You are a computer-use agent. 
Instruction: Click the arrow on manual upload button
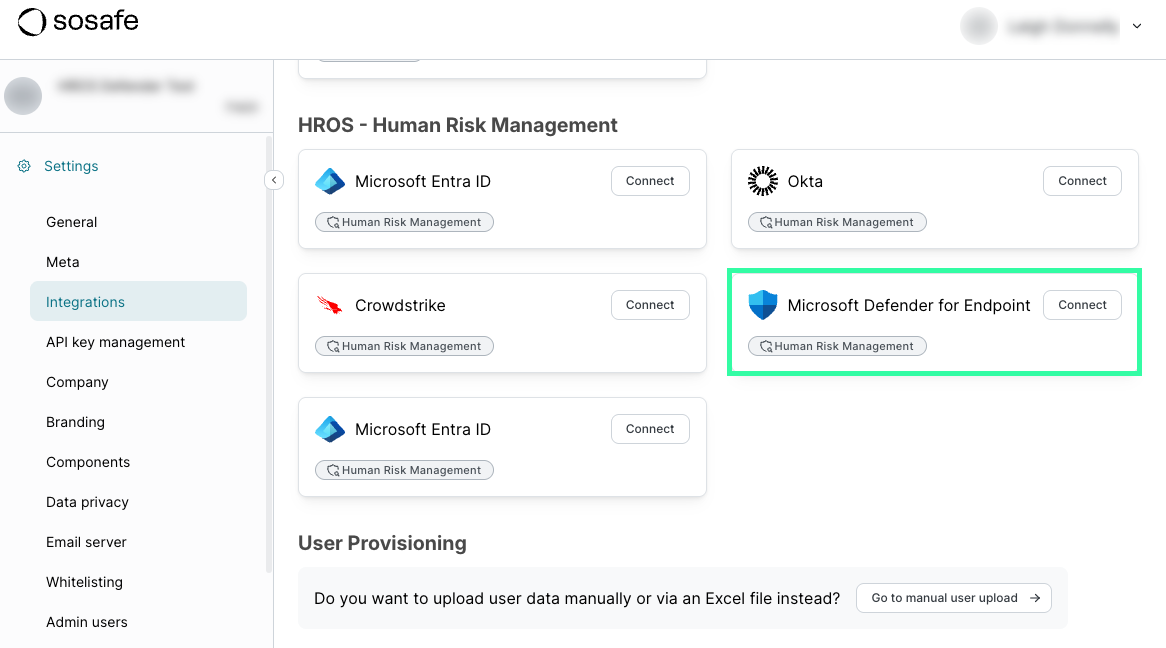[1034, 598]
